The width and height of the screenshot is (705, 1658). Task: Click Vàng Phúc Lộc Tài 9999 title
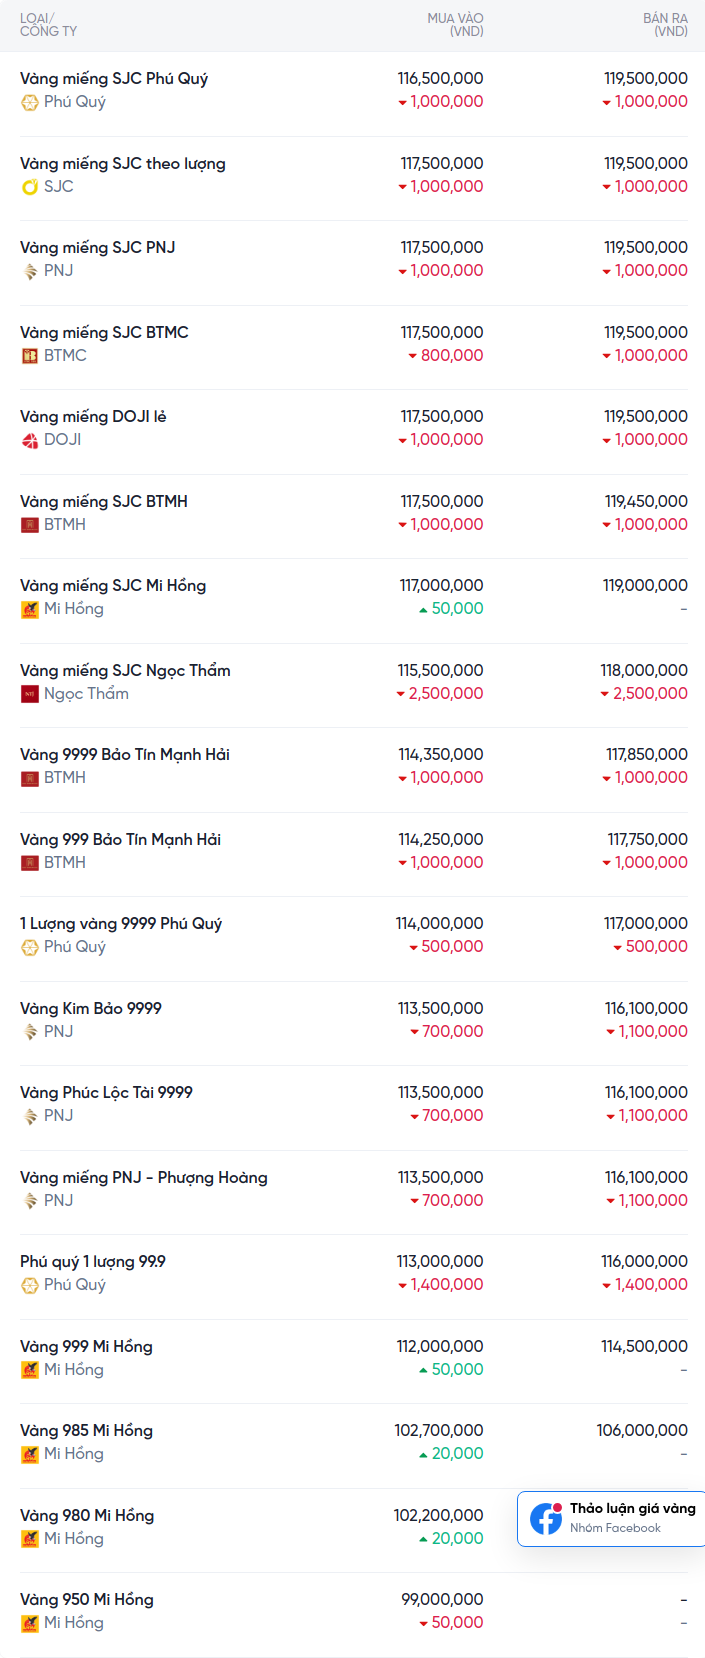point(106,1093)
